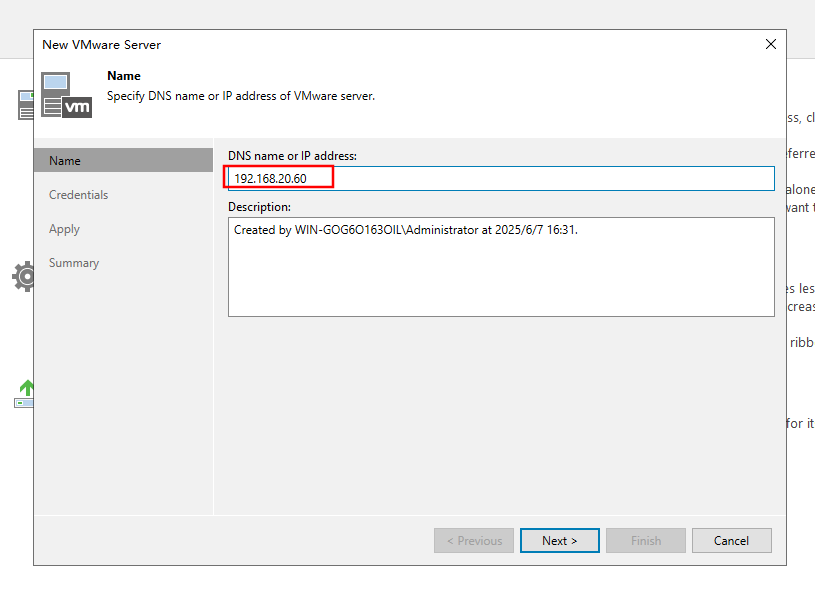Select the Credentials wizard step
This screenshot has height=595, width=815.
pos(78,195)
